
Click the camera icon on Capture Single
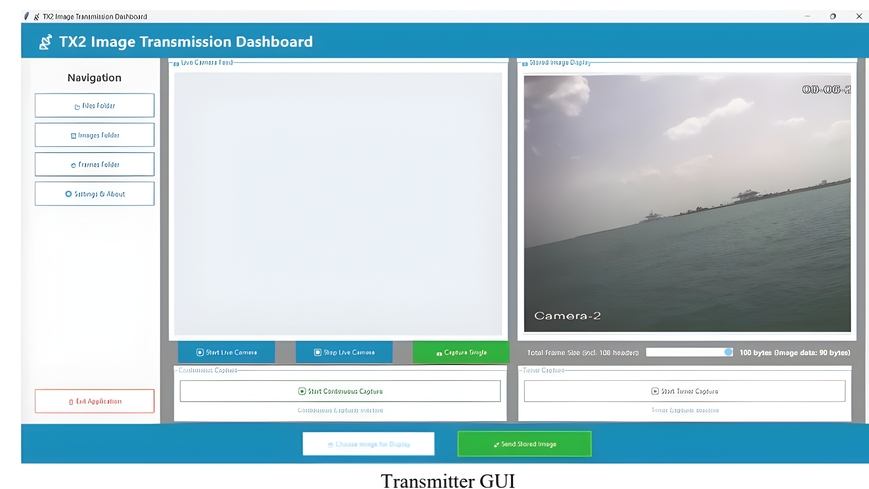pyautogui.click(x=439, y=353)
